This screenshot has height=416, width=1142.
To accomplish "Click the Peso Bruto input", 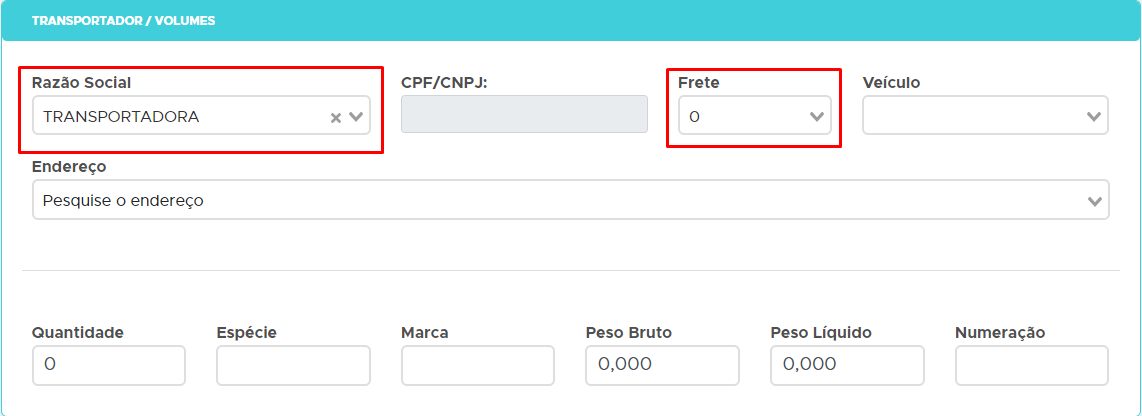I will [x=662, y=365].
